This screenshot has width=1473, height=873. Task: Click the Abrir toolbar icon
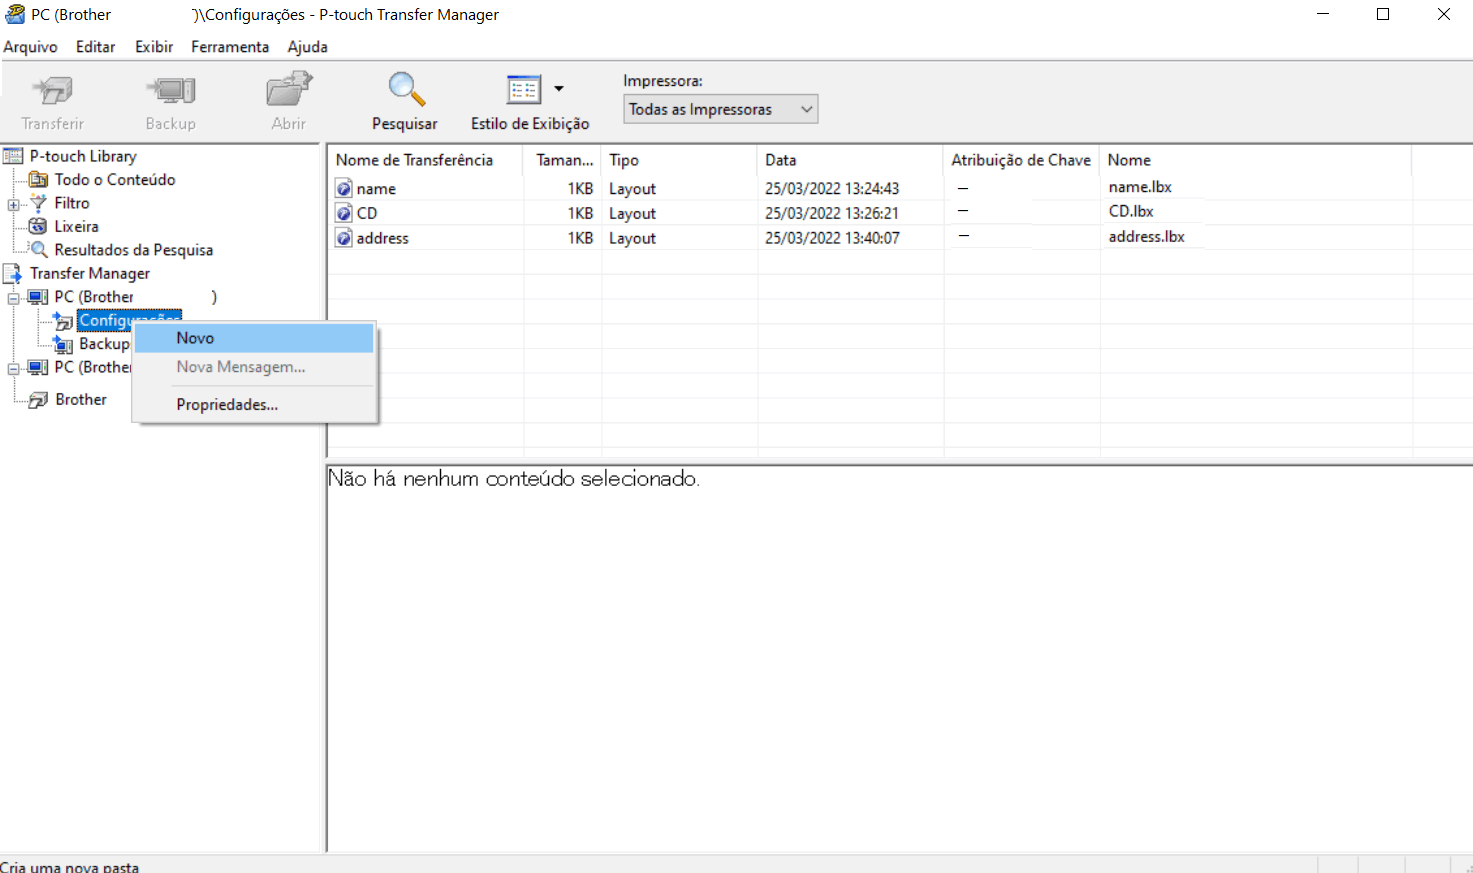tap(289, 89)
